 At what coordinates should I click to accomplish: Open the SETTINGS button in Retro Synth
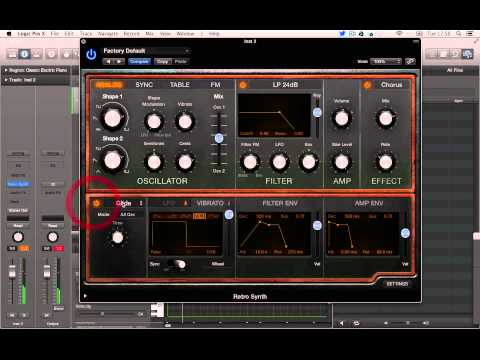point(397,284)
